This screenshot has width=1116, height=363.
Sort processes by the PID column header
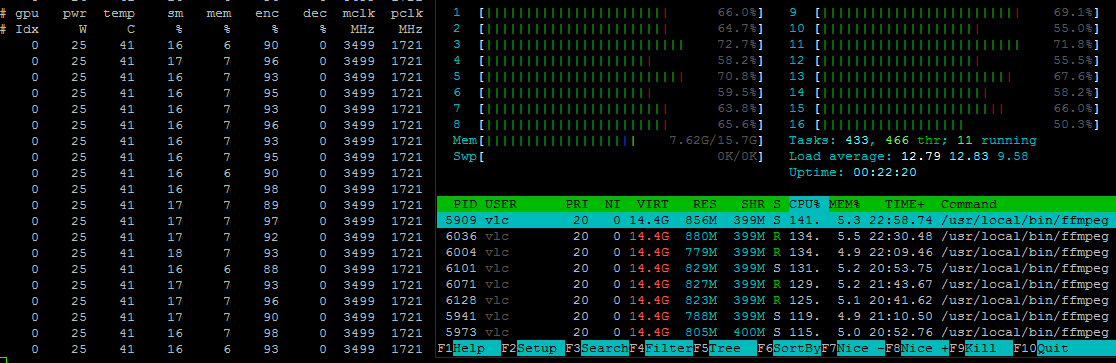[x=465, y=204]
